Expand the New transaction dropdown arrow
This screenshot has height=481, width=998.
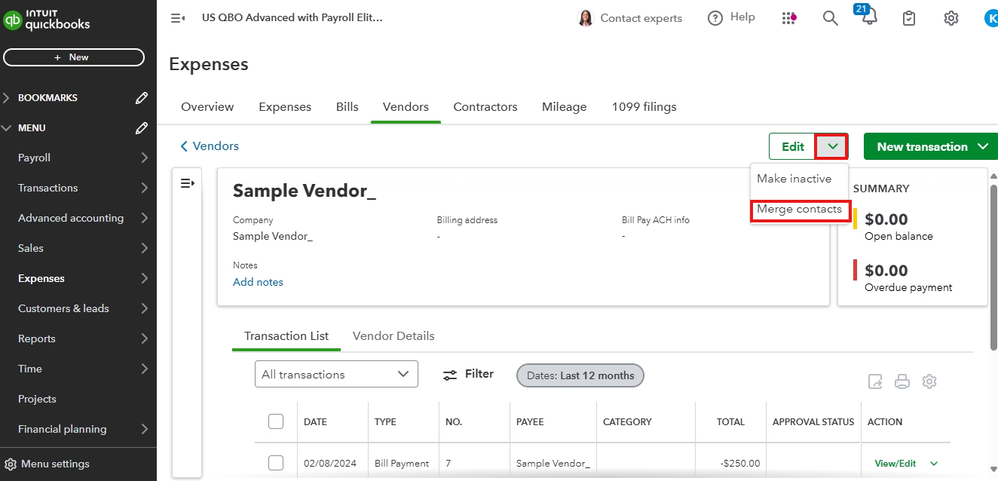coord(983,147)
